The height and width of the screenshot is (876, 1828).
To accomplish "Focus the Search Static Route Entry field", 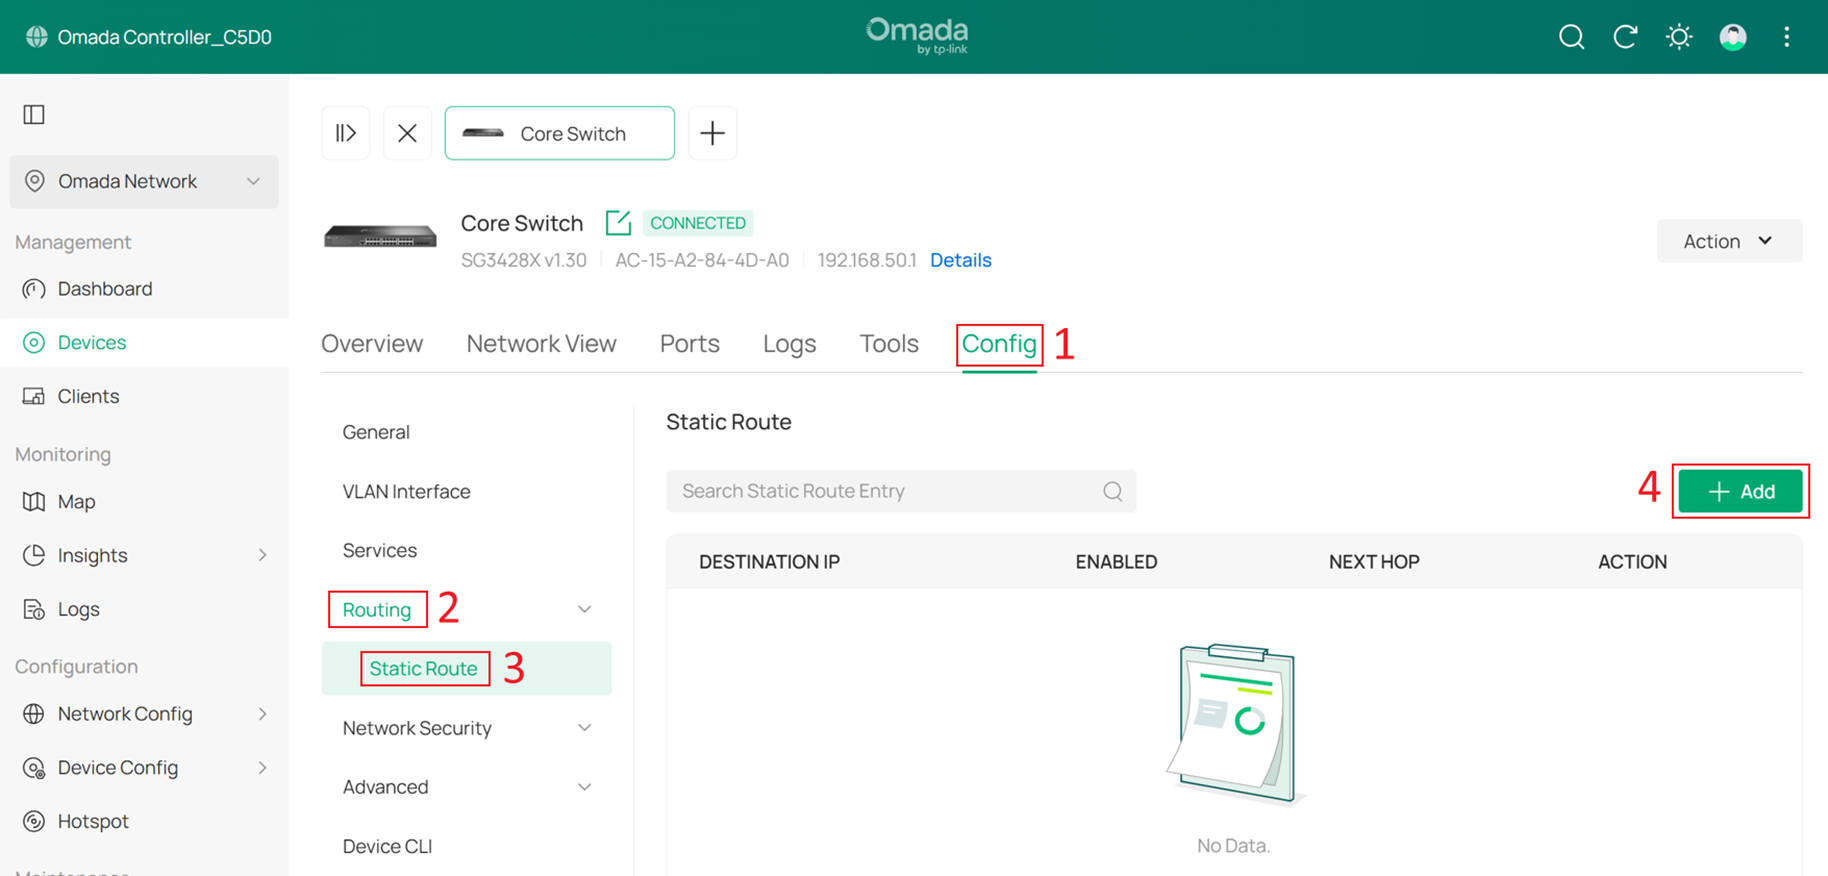I will point(901,491).
